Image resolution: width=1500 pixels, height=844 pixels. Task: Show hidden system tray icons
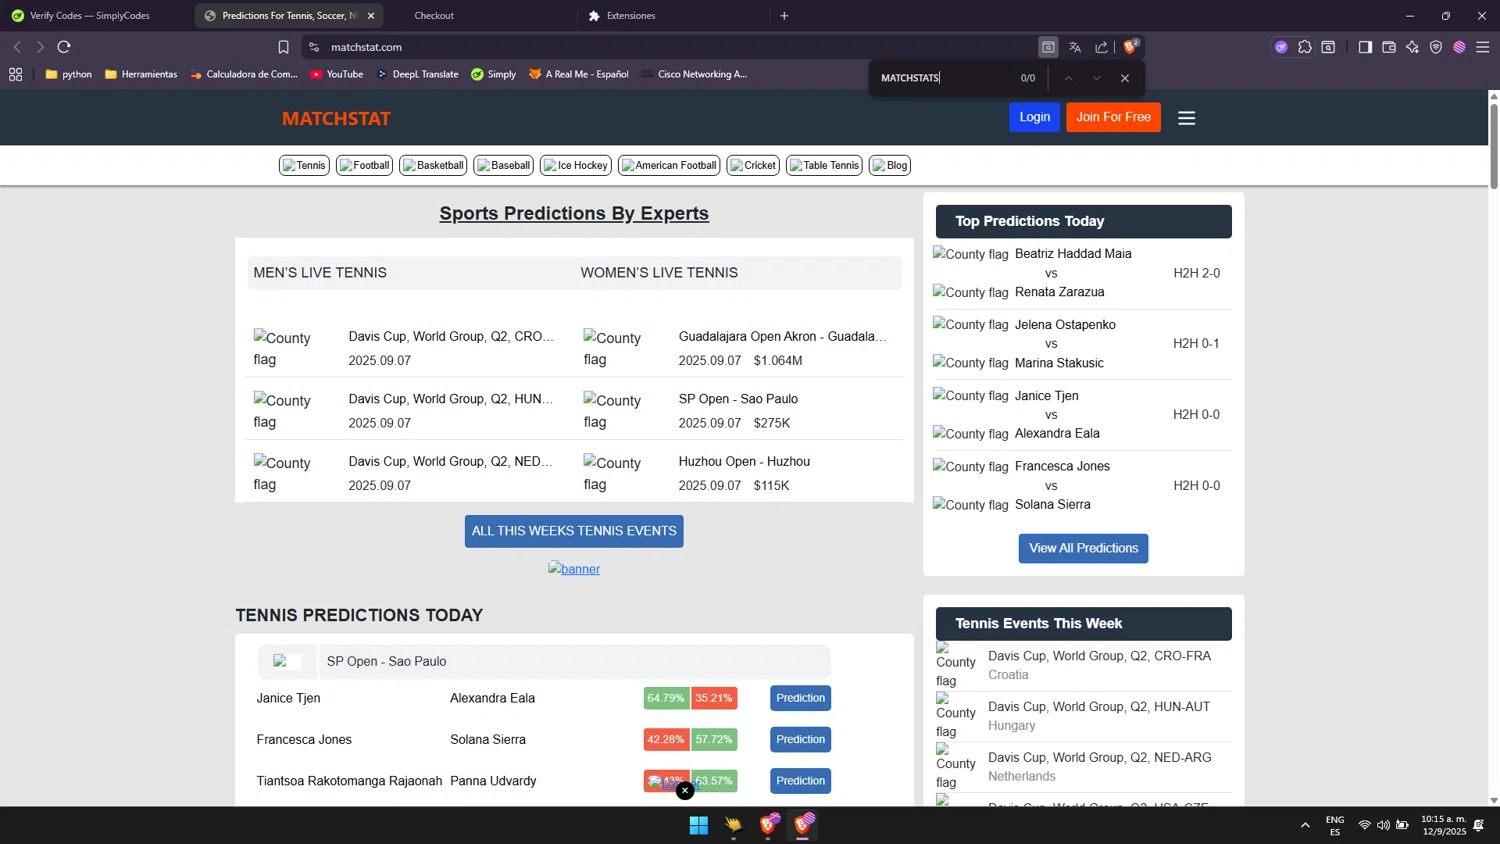(1305, 825)
